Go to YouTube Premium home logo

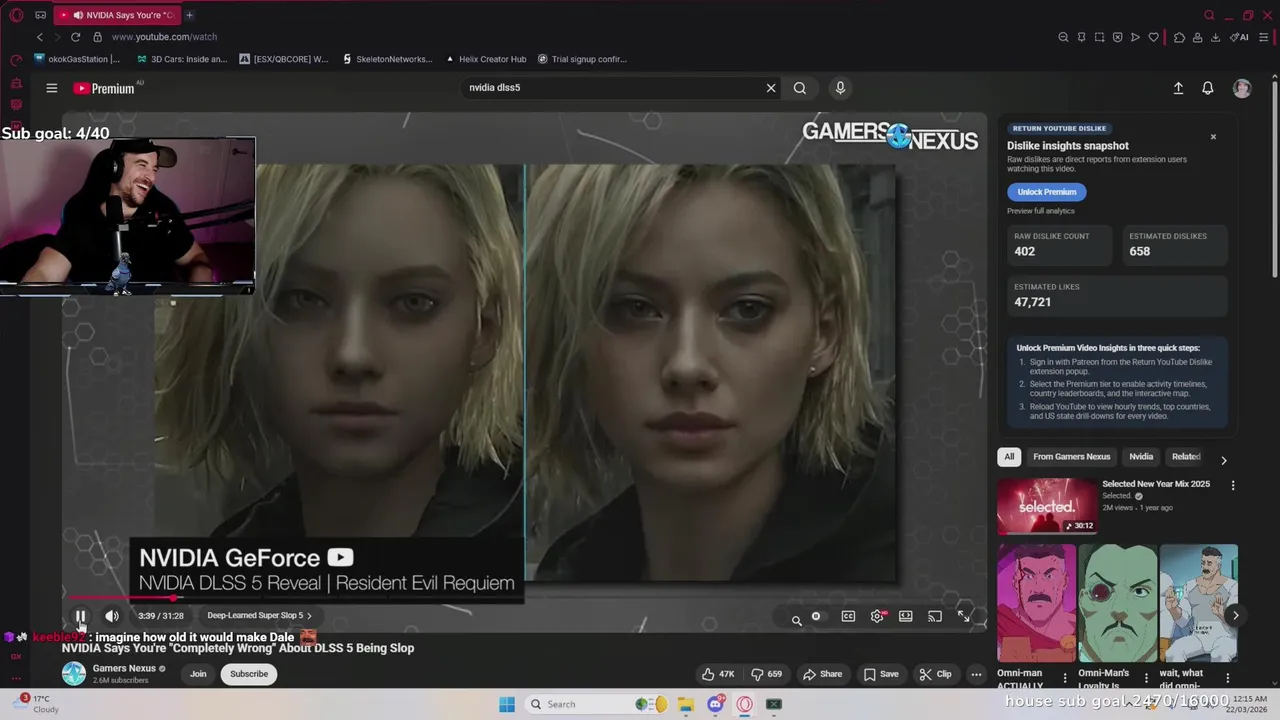[x=104, y=88]
